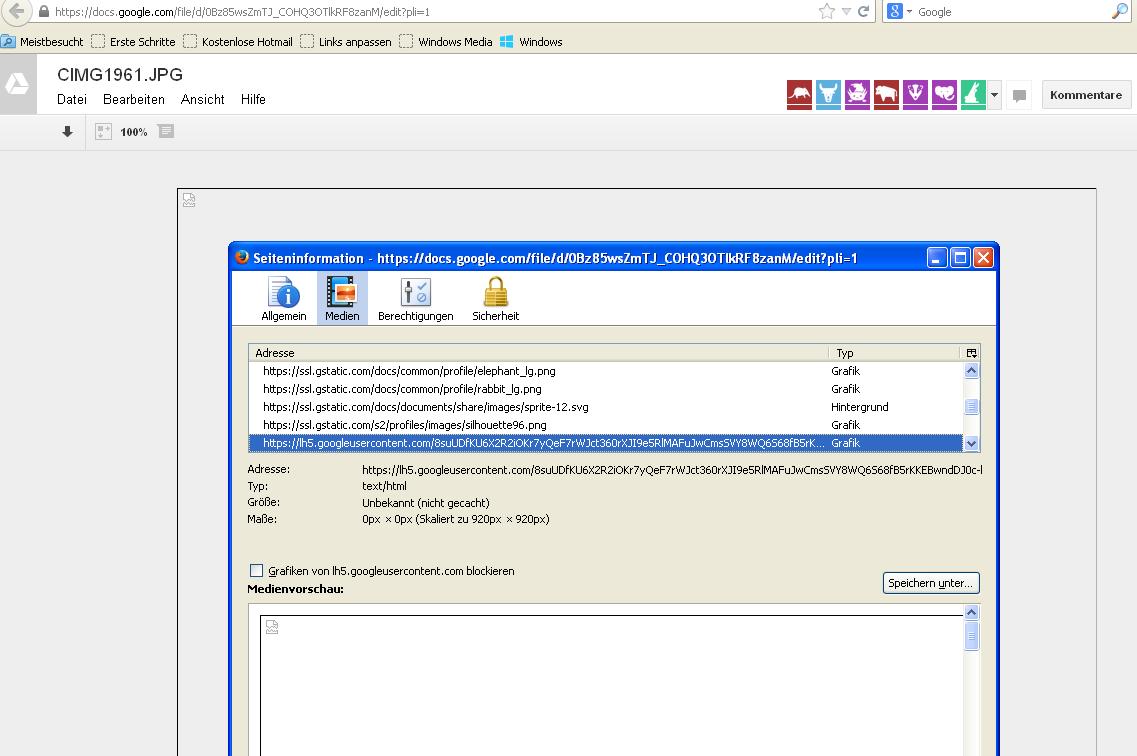The height and width of the screenshot is (756, 1137).
Task: Open the Bearbeiten menu
Action: (133, 99)
